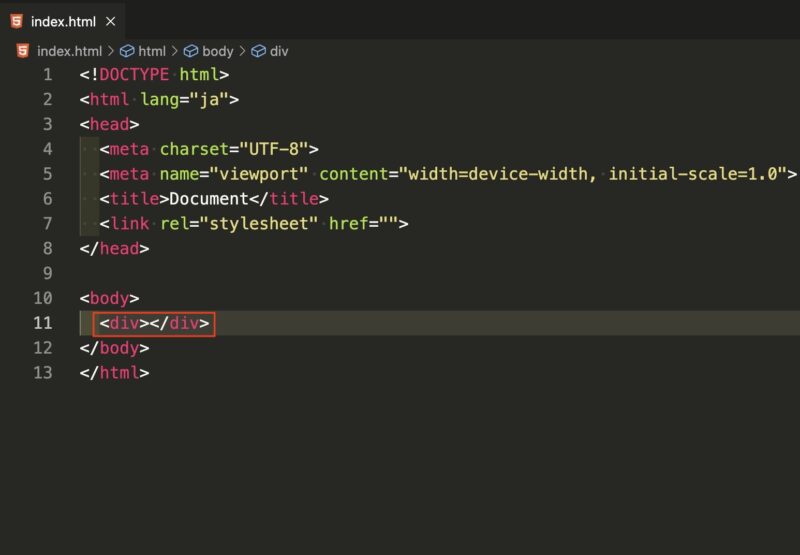The height and width of the screenshot is (555, 800).
Task: Click the DOCTYPE keyword on line 1
Action: pyautogui.click(x=134, y=74)
